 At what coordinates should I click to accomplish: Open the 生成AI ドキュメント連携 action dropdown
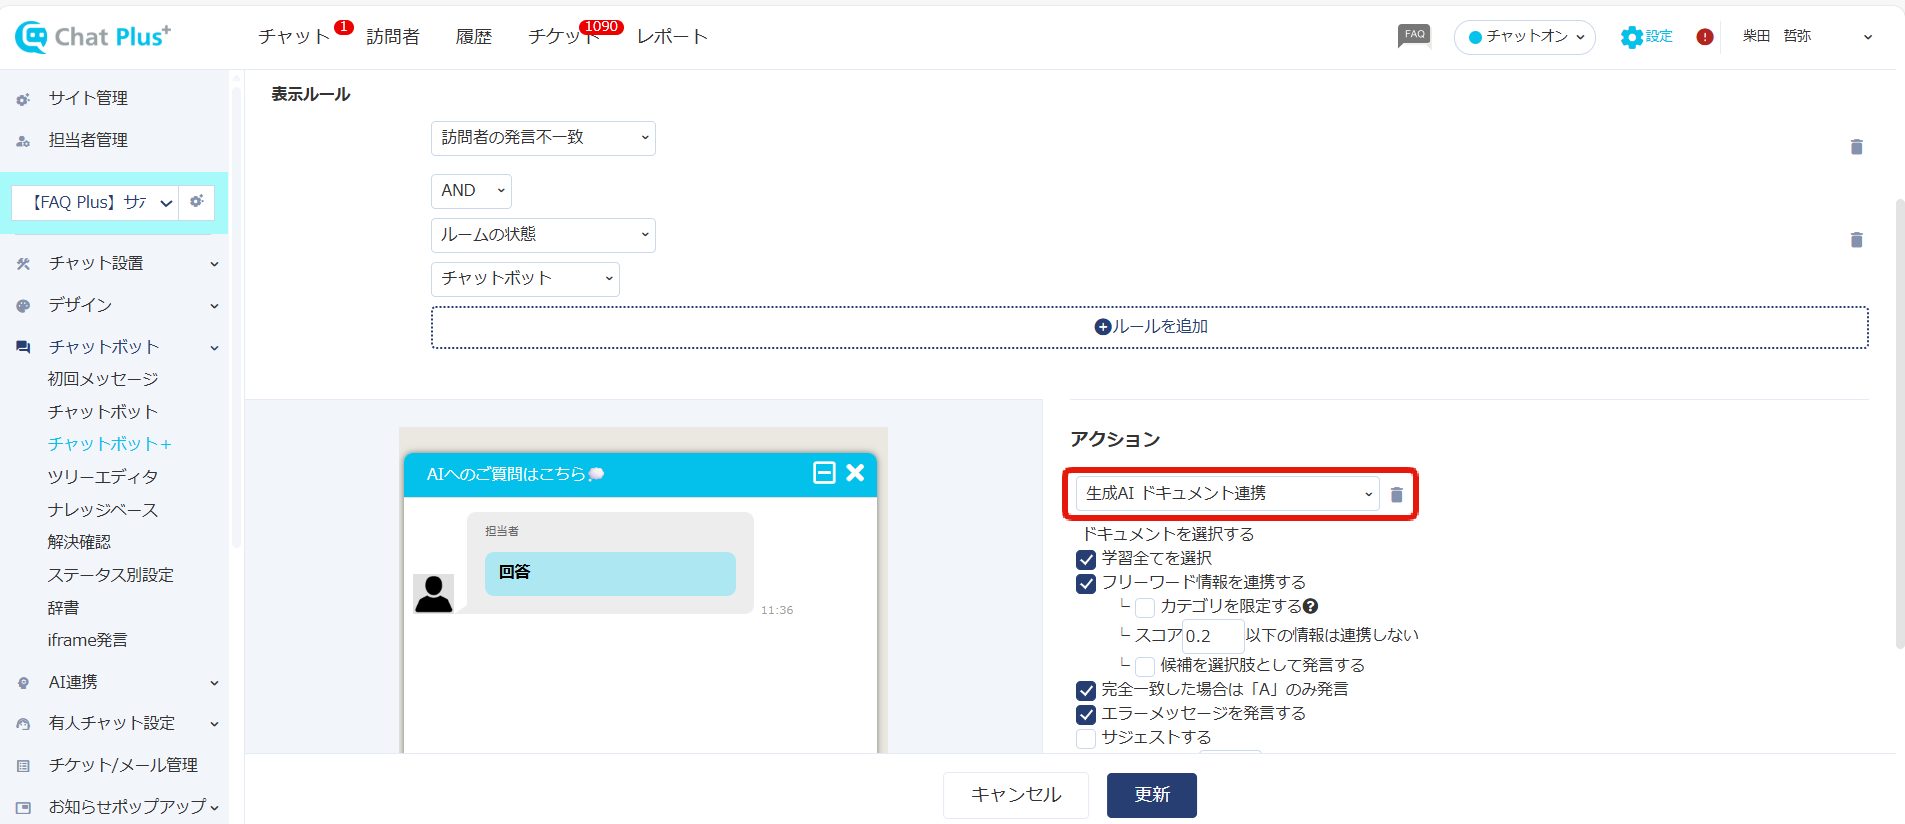click(x=1227, y=494)
